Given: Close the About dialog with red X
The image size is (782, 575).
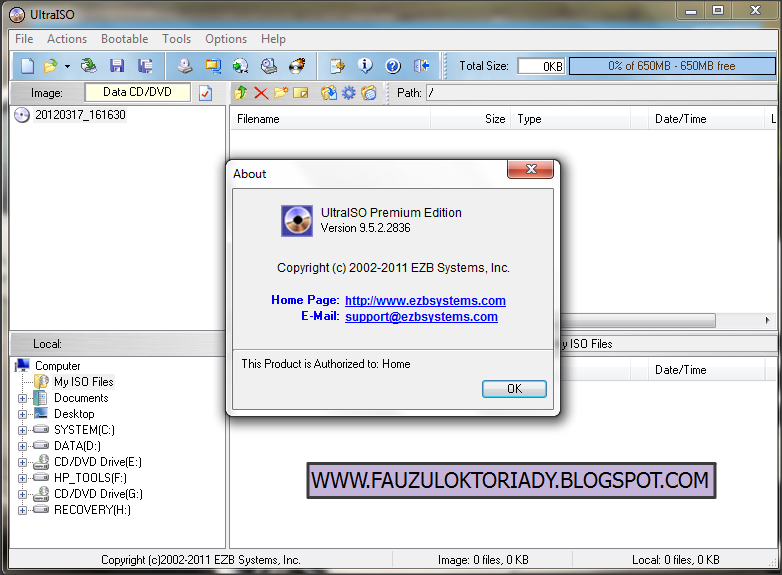Looking at the screenshot, I should click(531, 169).
